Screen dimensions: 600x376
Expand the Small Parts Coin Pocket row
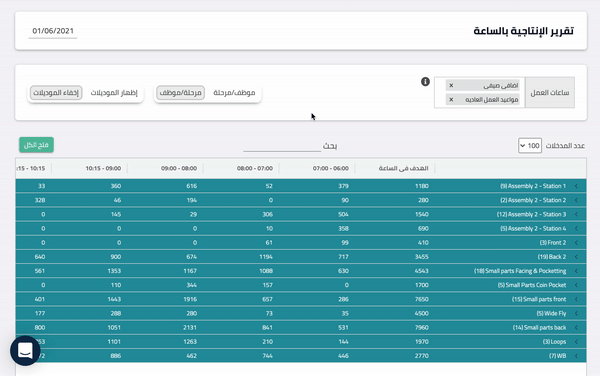click(x=576, y=285)
